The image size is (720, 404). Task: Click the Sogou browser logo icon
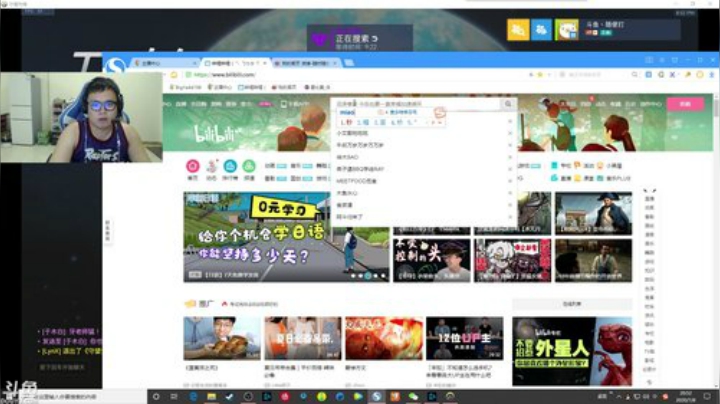click(114, 66)
